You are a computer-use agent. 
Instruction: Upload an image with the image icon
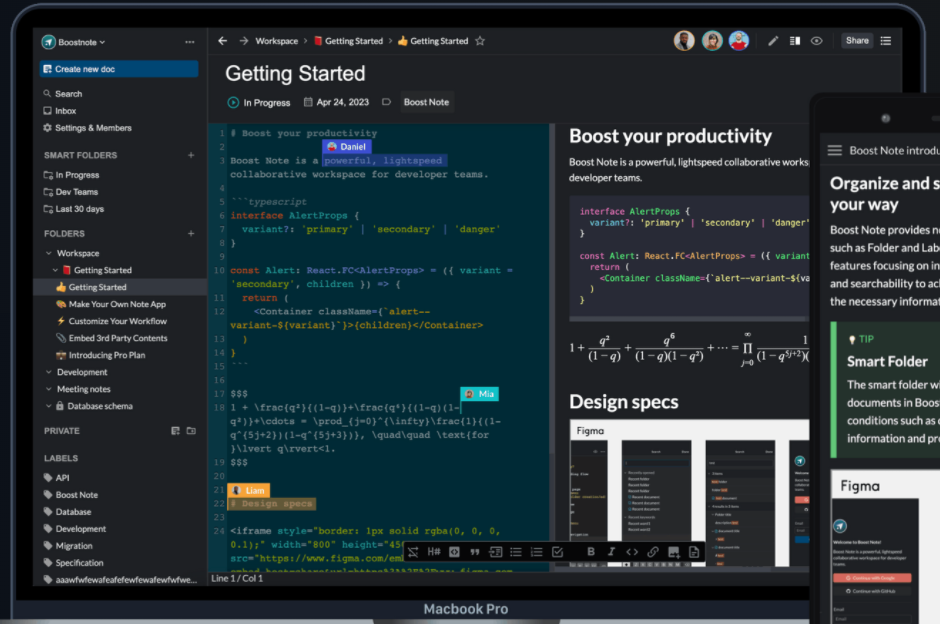673,552
